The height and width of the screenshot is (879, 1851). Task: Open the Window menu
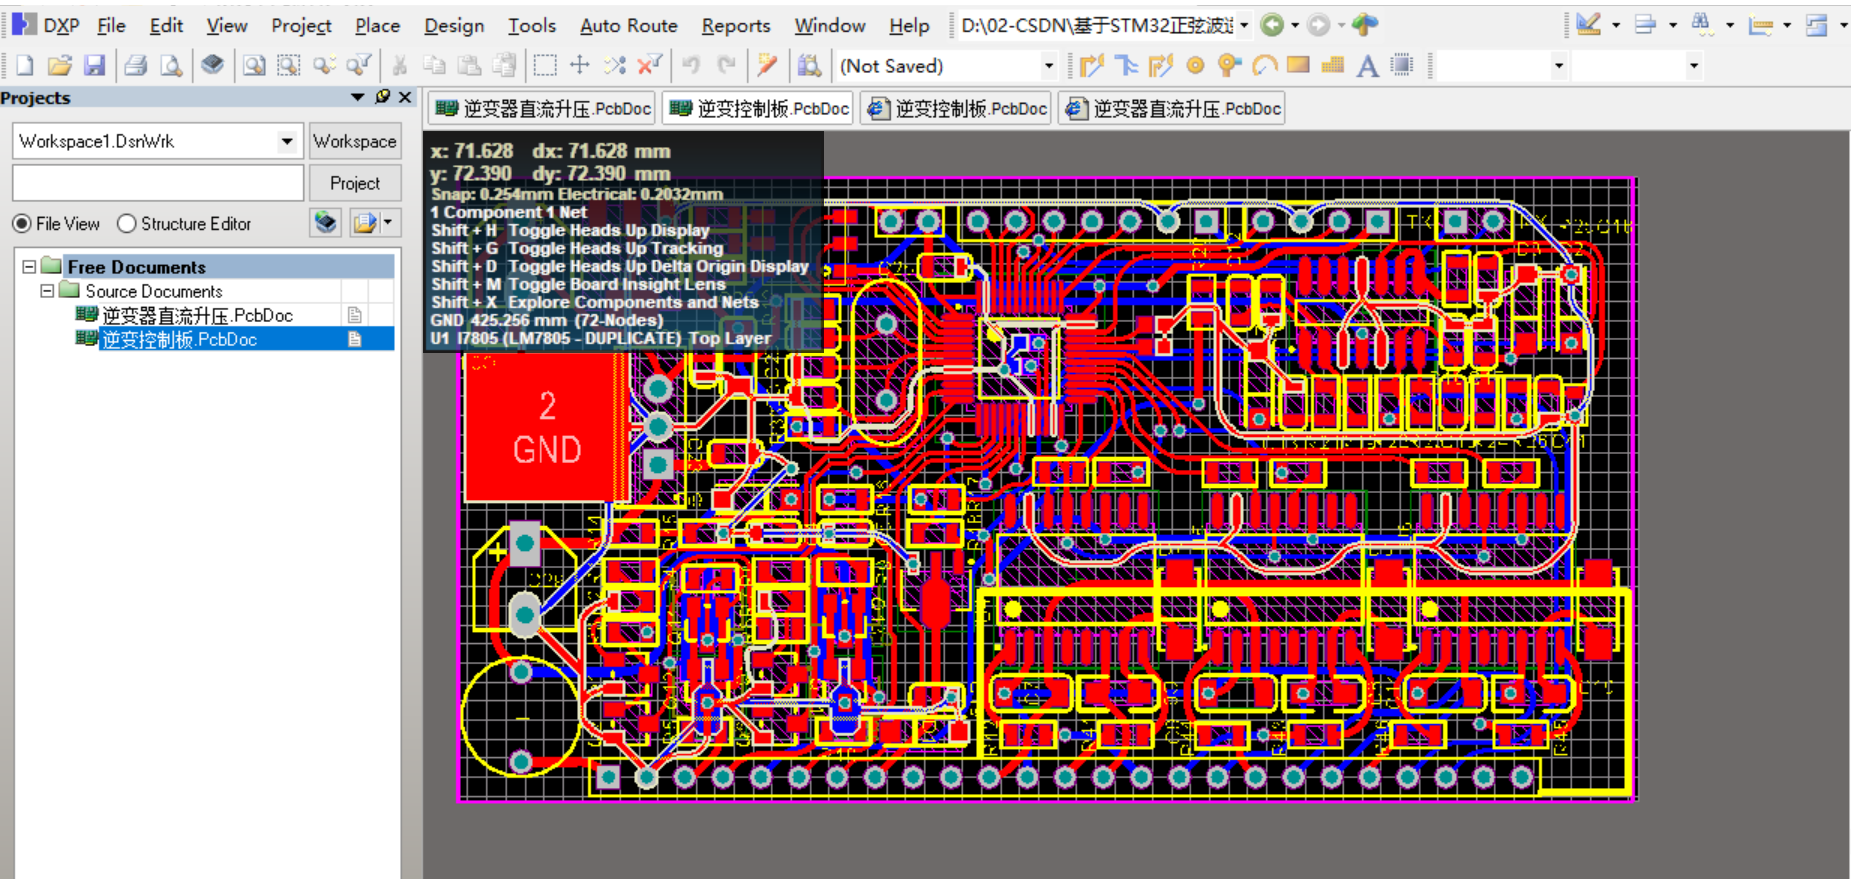(830, 25)
